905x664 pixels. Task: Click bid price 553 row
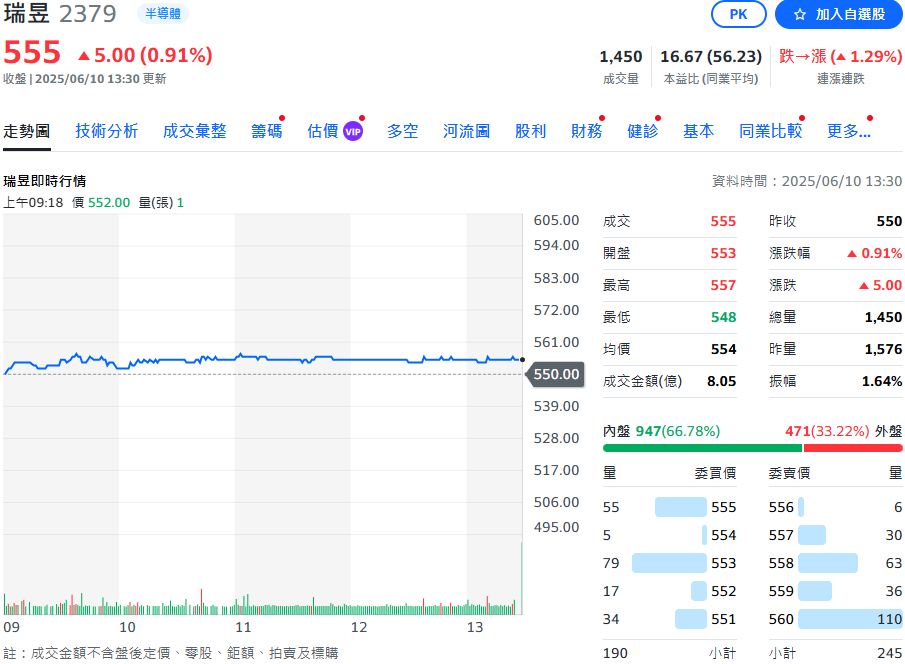click(x=670, y=563)
